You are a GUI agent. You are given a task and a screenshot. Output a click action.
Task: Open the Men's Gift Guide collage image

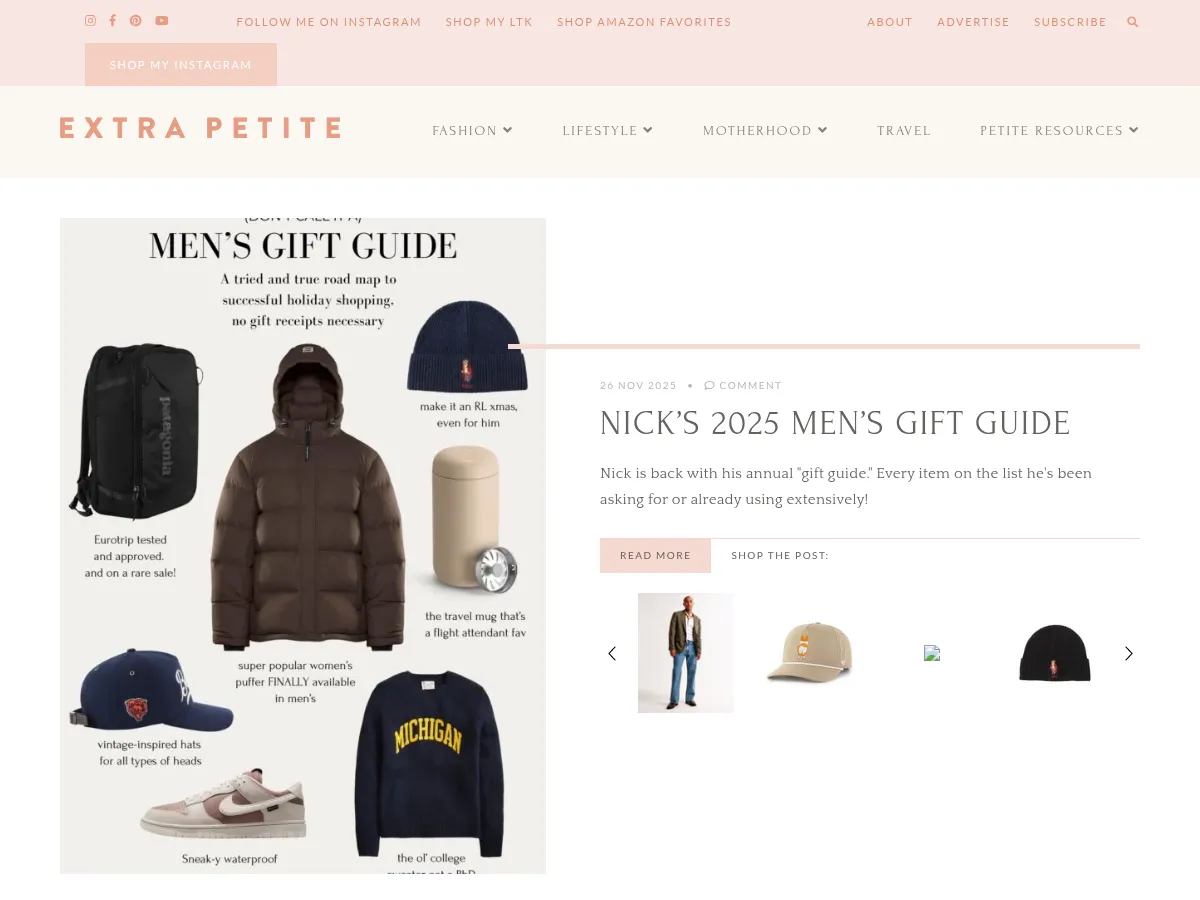[303, 546]
